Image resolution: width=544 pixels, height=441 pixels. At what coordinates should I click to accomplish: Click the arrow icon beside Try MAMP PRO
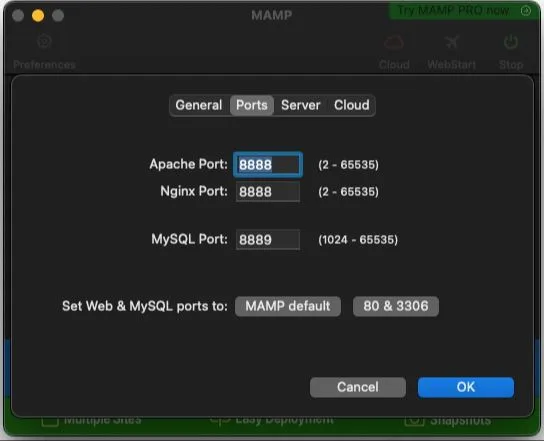pyautogui.click(x=526, y=11)
